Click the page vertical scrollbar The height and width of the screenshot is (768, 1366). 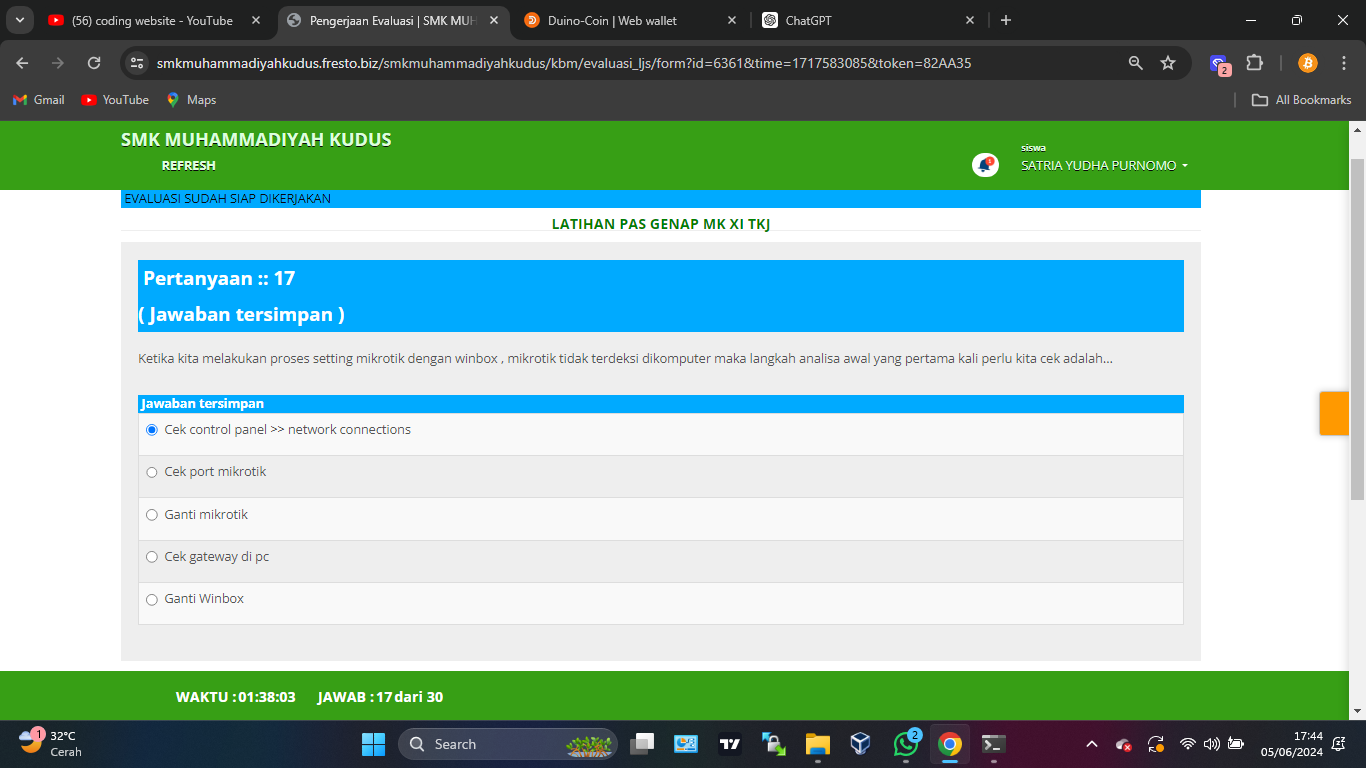1357,328
